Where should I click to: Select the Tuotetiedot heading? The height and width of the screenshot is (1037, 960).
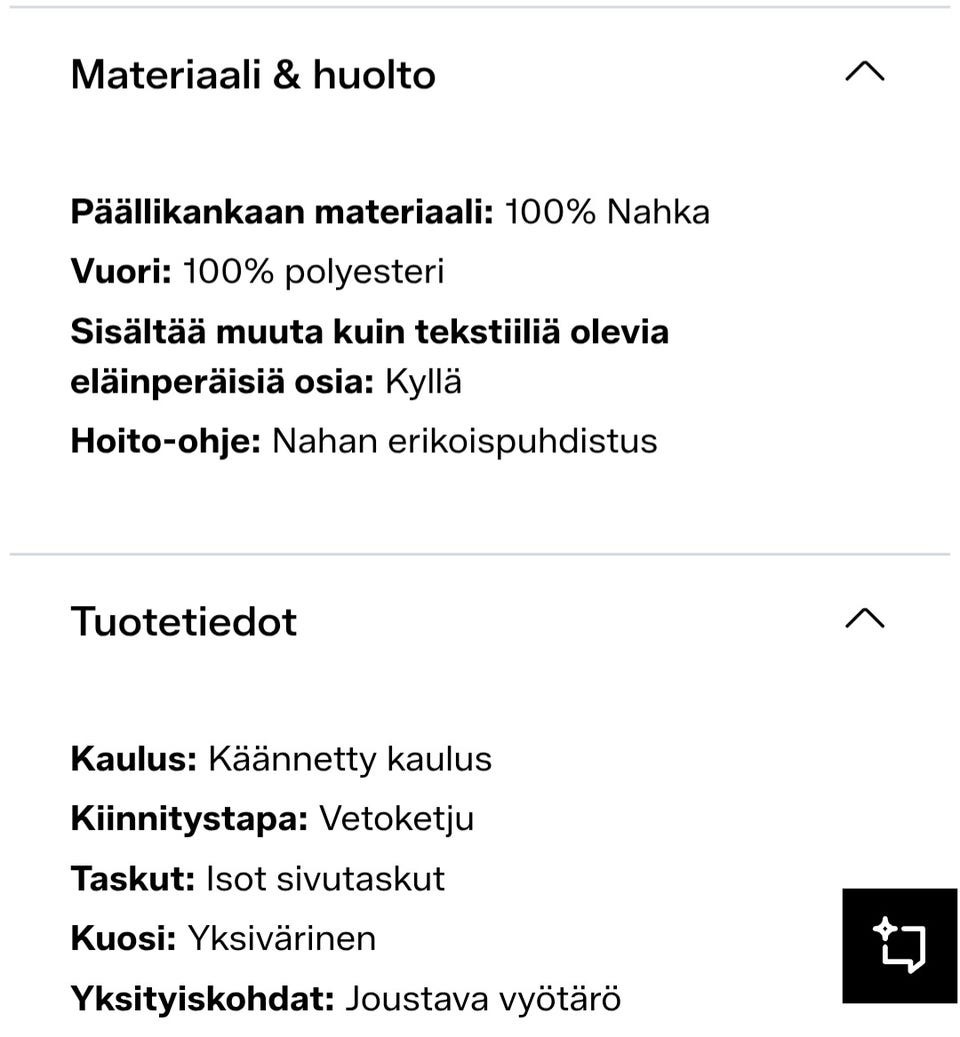(x=183, y=621)
